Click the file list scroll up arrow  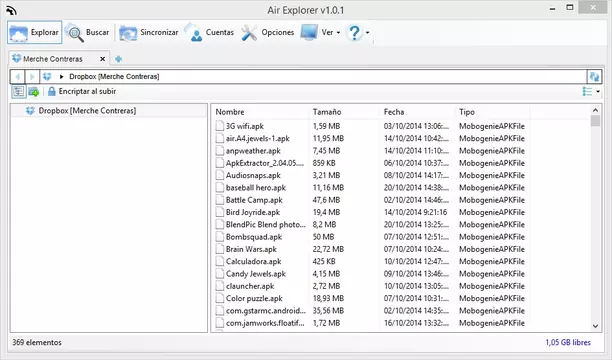pos(595,110)
